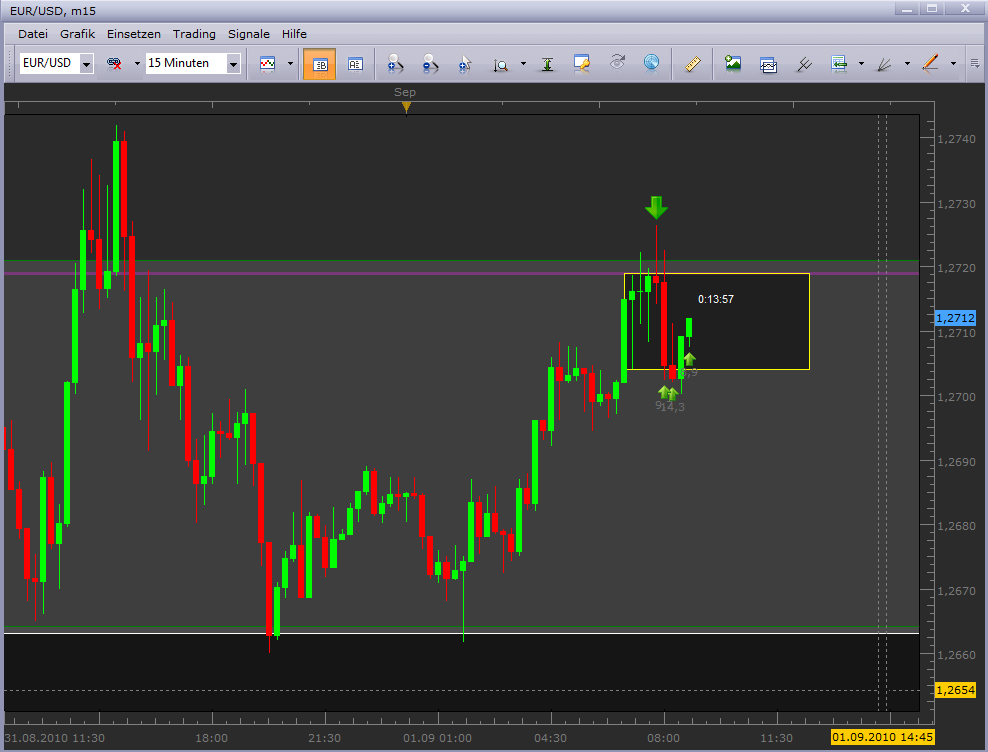Click the yellow 01.09.2010 14:45 time label
This screenshot has height=752, width=988.
click(882, 738)
